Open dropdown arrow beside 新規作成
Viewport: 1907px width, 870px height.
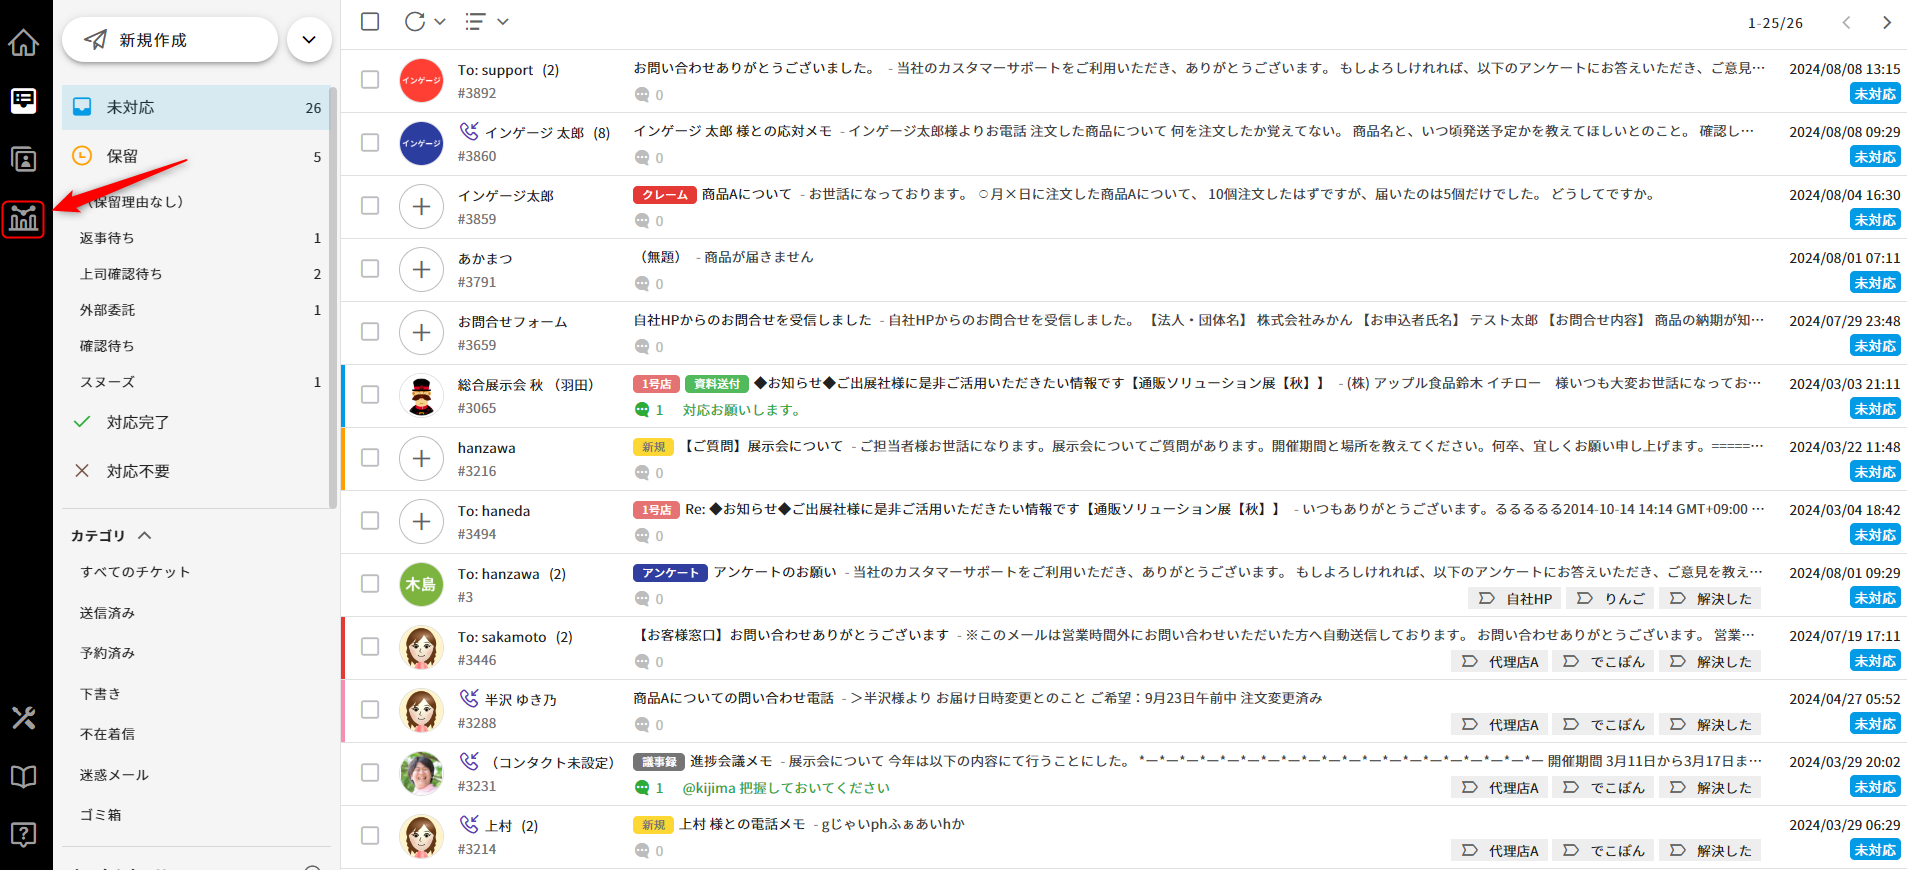click(309, 40)
